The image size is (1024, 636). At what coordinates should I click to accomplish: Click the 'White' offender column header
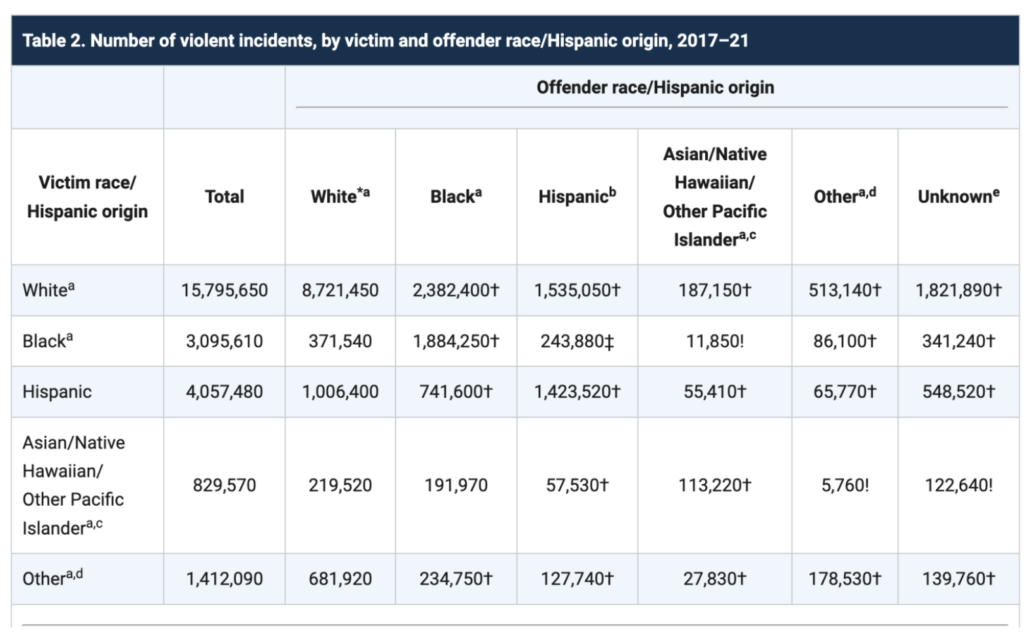click(x=339, y=196)
